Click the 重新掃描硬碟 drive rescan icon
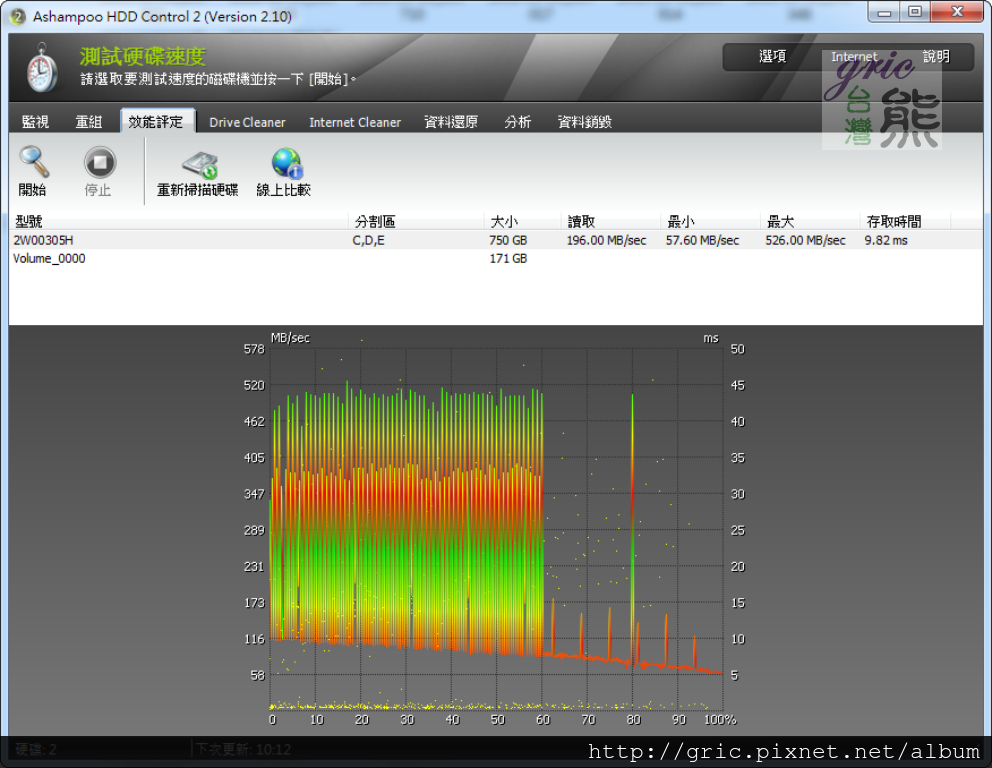The image size is (992, 768). click(200, 164)
